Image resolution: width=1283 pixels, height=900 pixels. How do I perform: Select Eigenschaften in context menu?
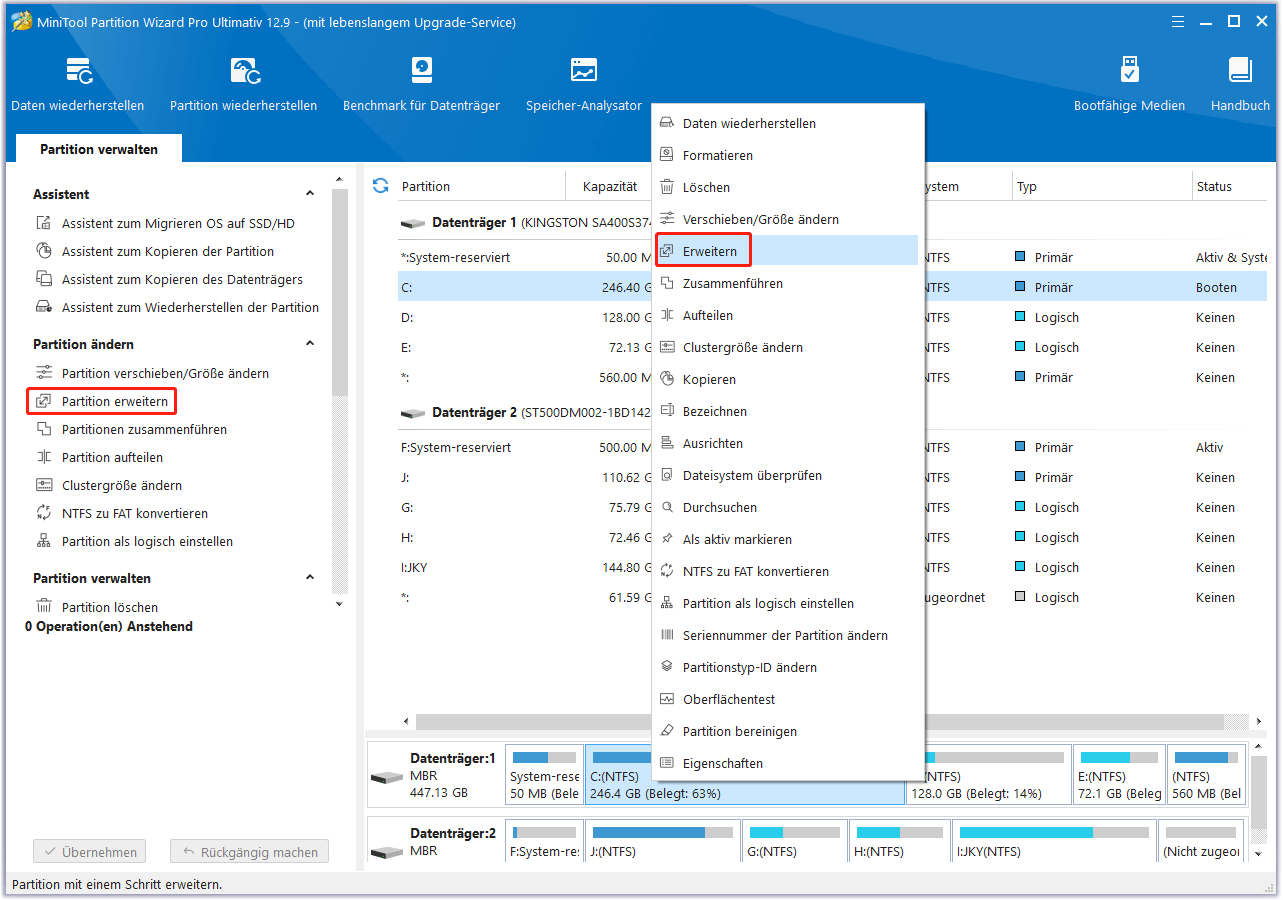(x=787, y=764)
